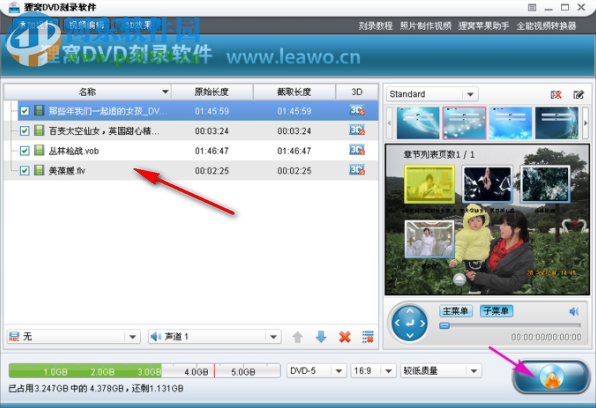
Task: Select the fourth dark-blue earth menu template
Action: pos(556,123)
